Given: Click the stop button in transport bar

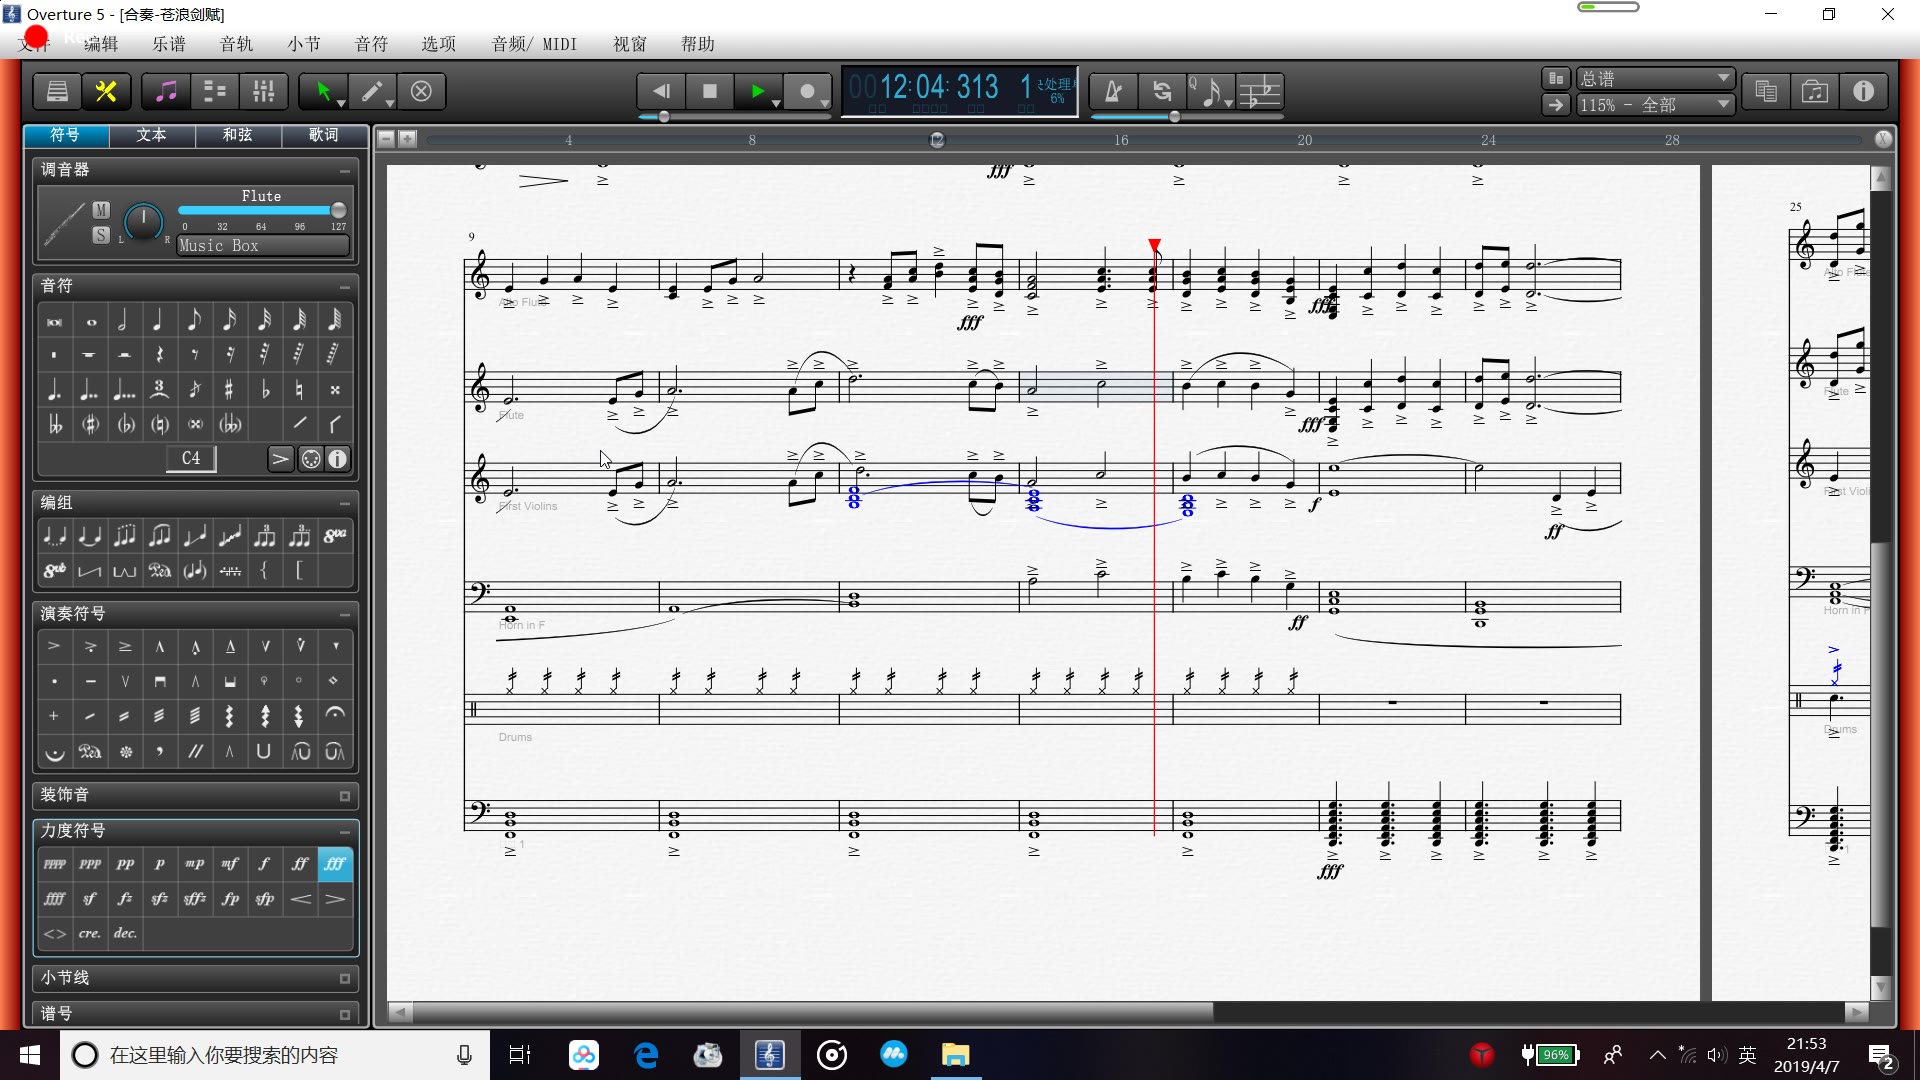Looking at the screenshot, I should point(709,90).
